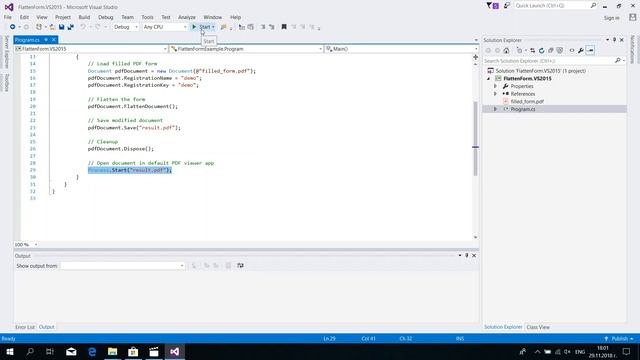Switch to the Error List tab
640x360 pixels.
click(25, 327)
